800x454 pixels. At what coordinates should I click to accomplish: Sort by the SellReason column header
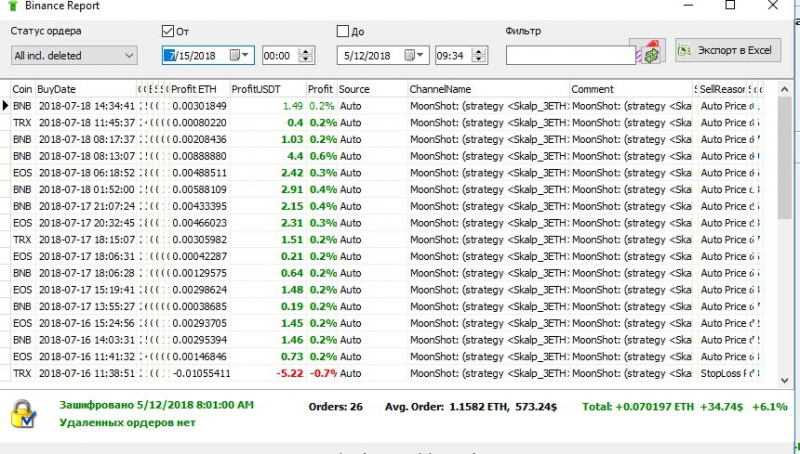[x=721, y=89]
